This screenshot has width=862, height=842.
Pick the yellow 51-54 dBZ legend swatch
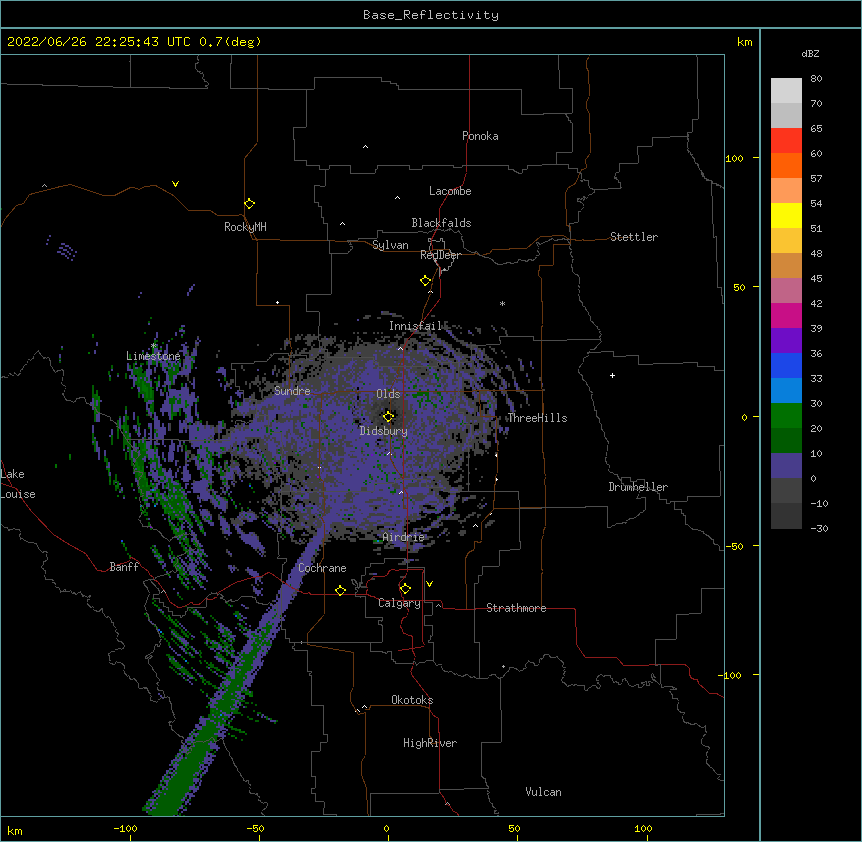(x=786, y=215)
